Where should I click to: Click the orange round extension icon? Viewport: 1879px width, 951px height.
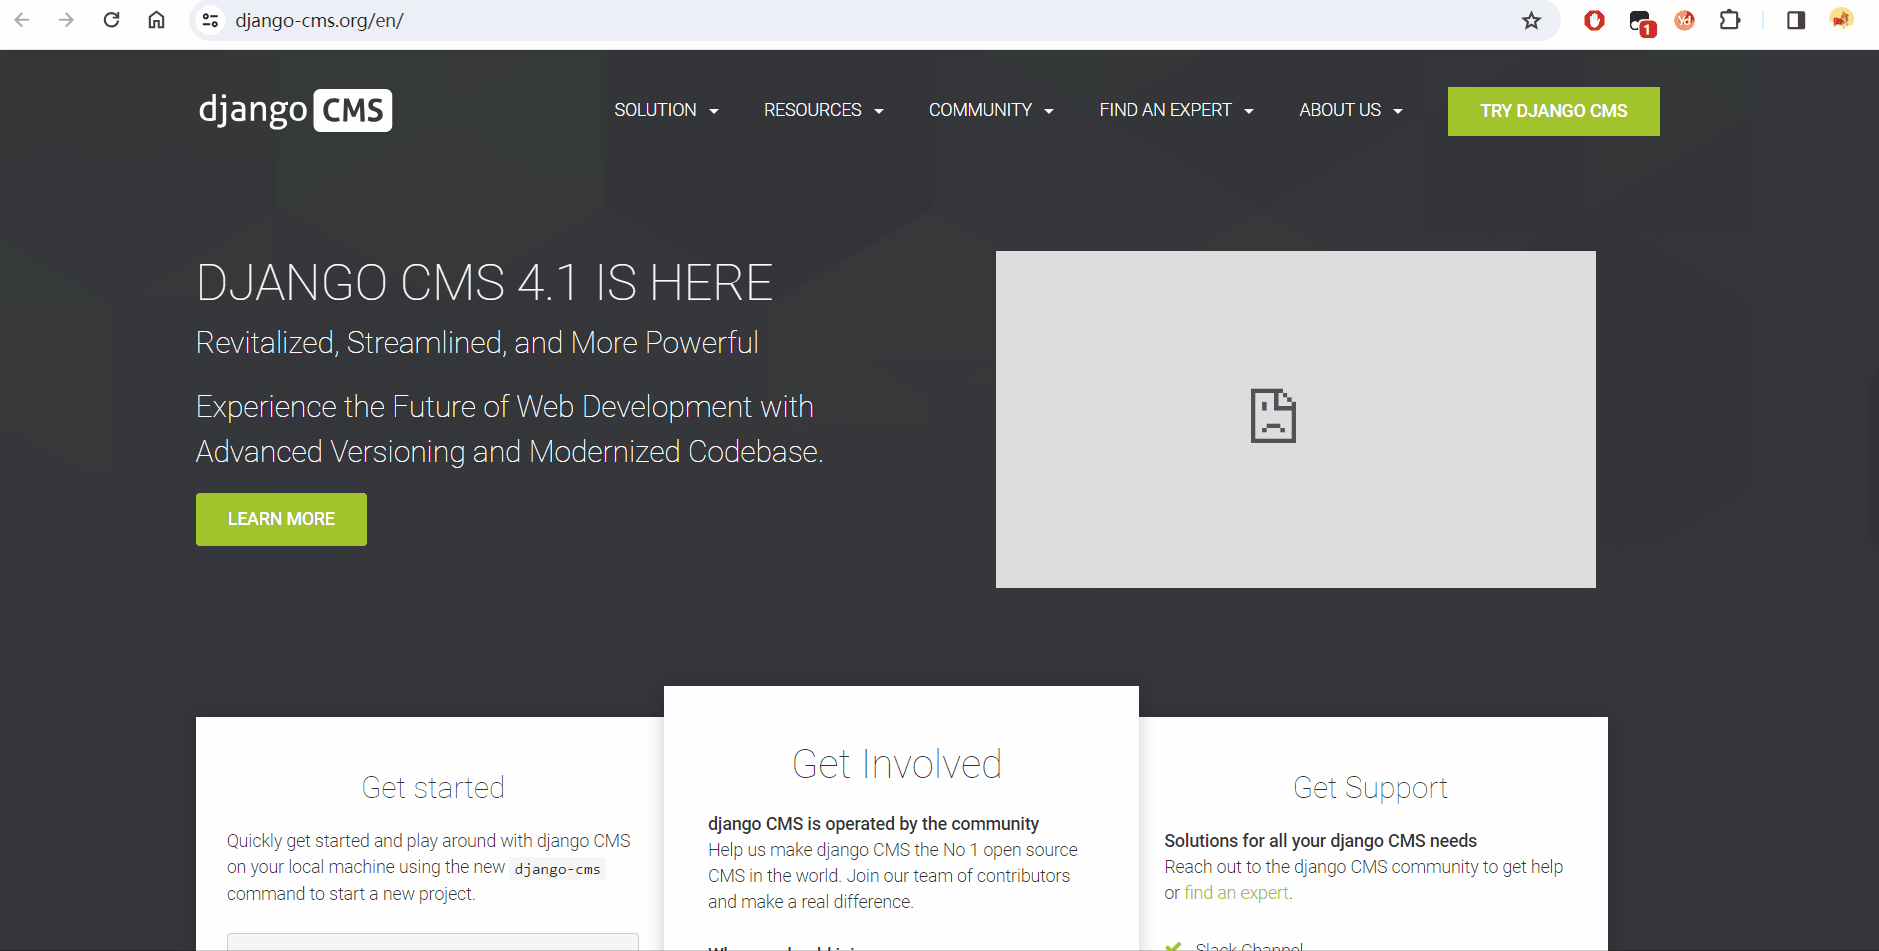(1685, 20)
